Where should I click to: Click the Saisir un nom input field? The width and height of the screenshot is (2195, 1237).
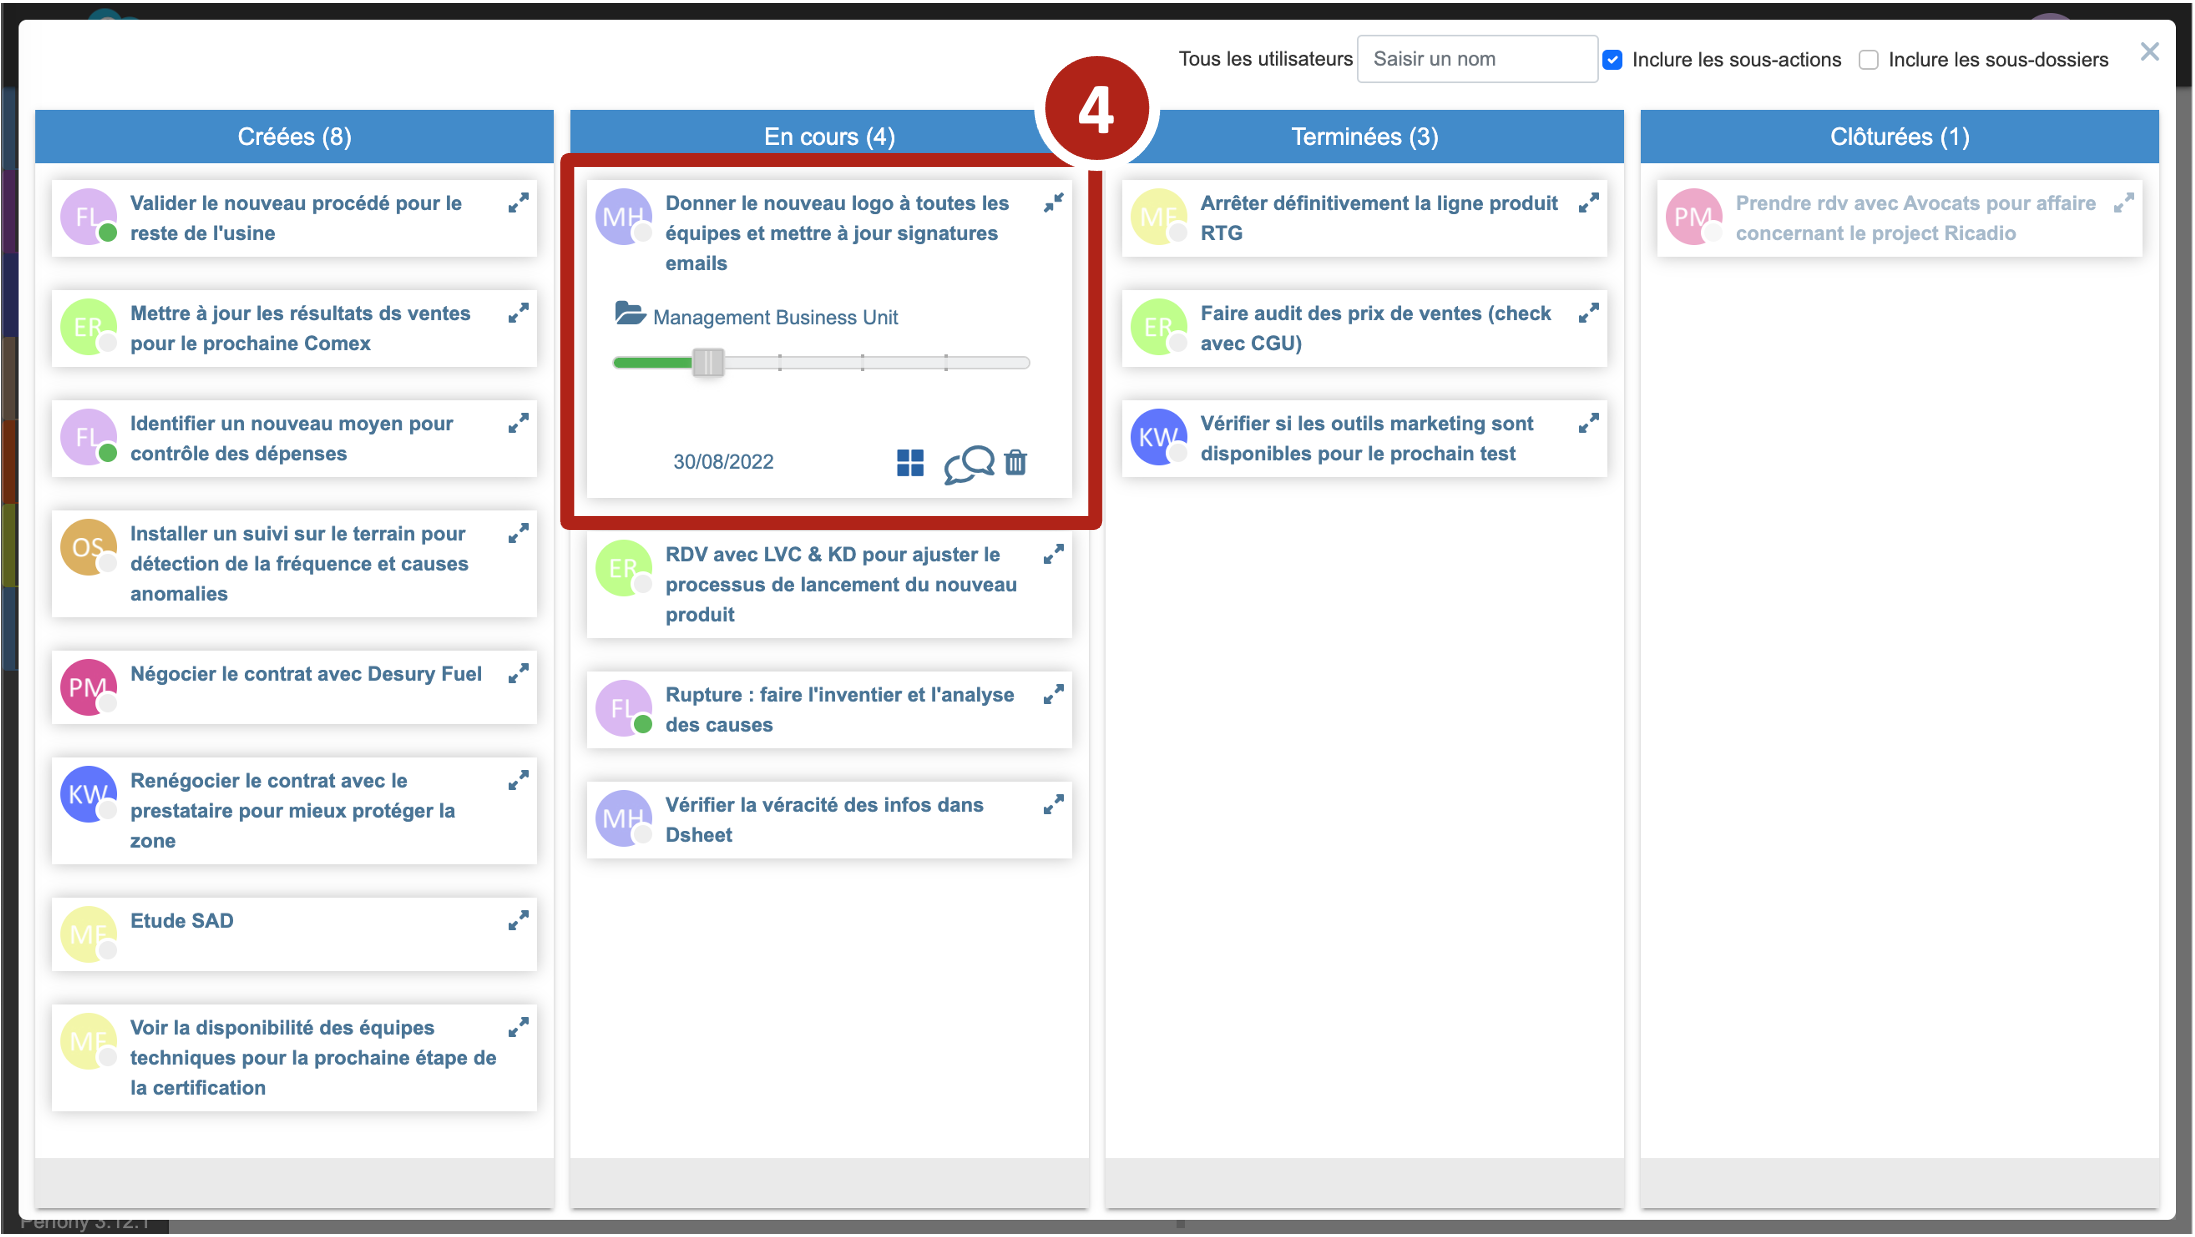[x=1476, y=59]
